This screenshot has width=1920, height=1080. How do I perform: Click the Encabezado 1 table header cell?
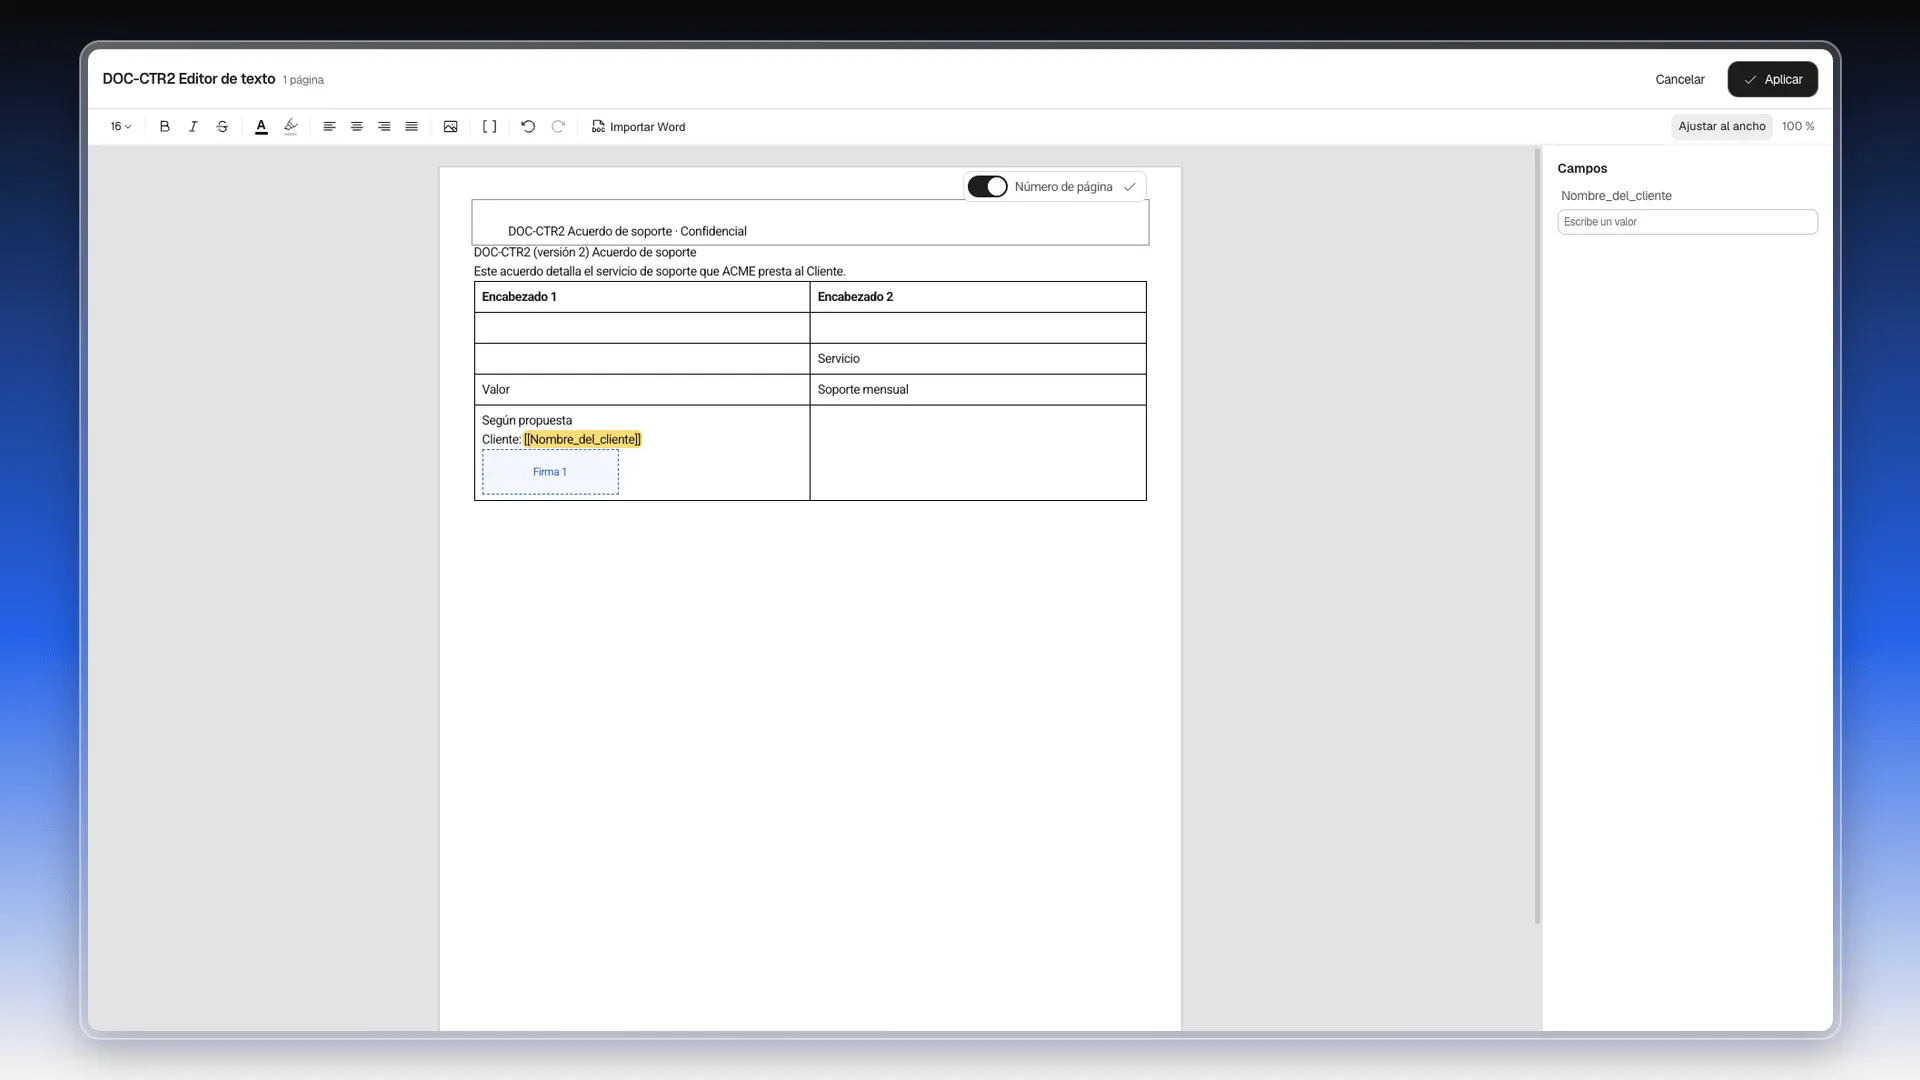[x=642, y=297]
